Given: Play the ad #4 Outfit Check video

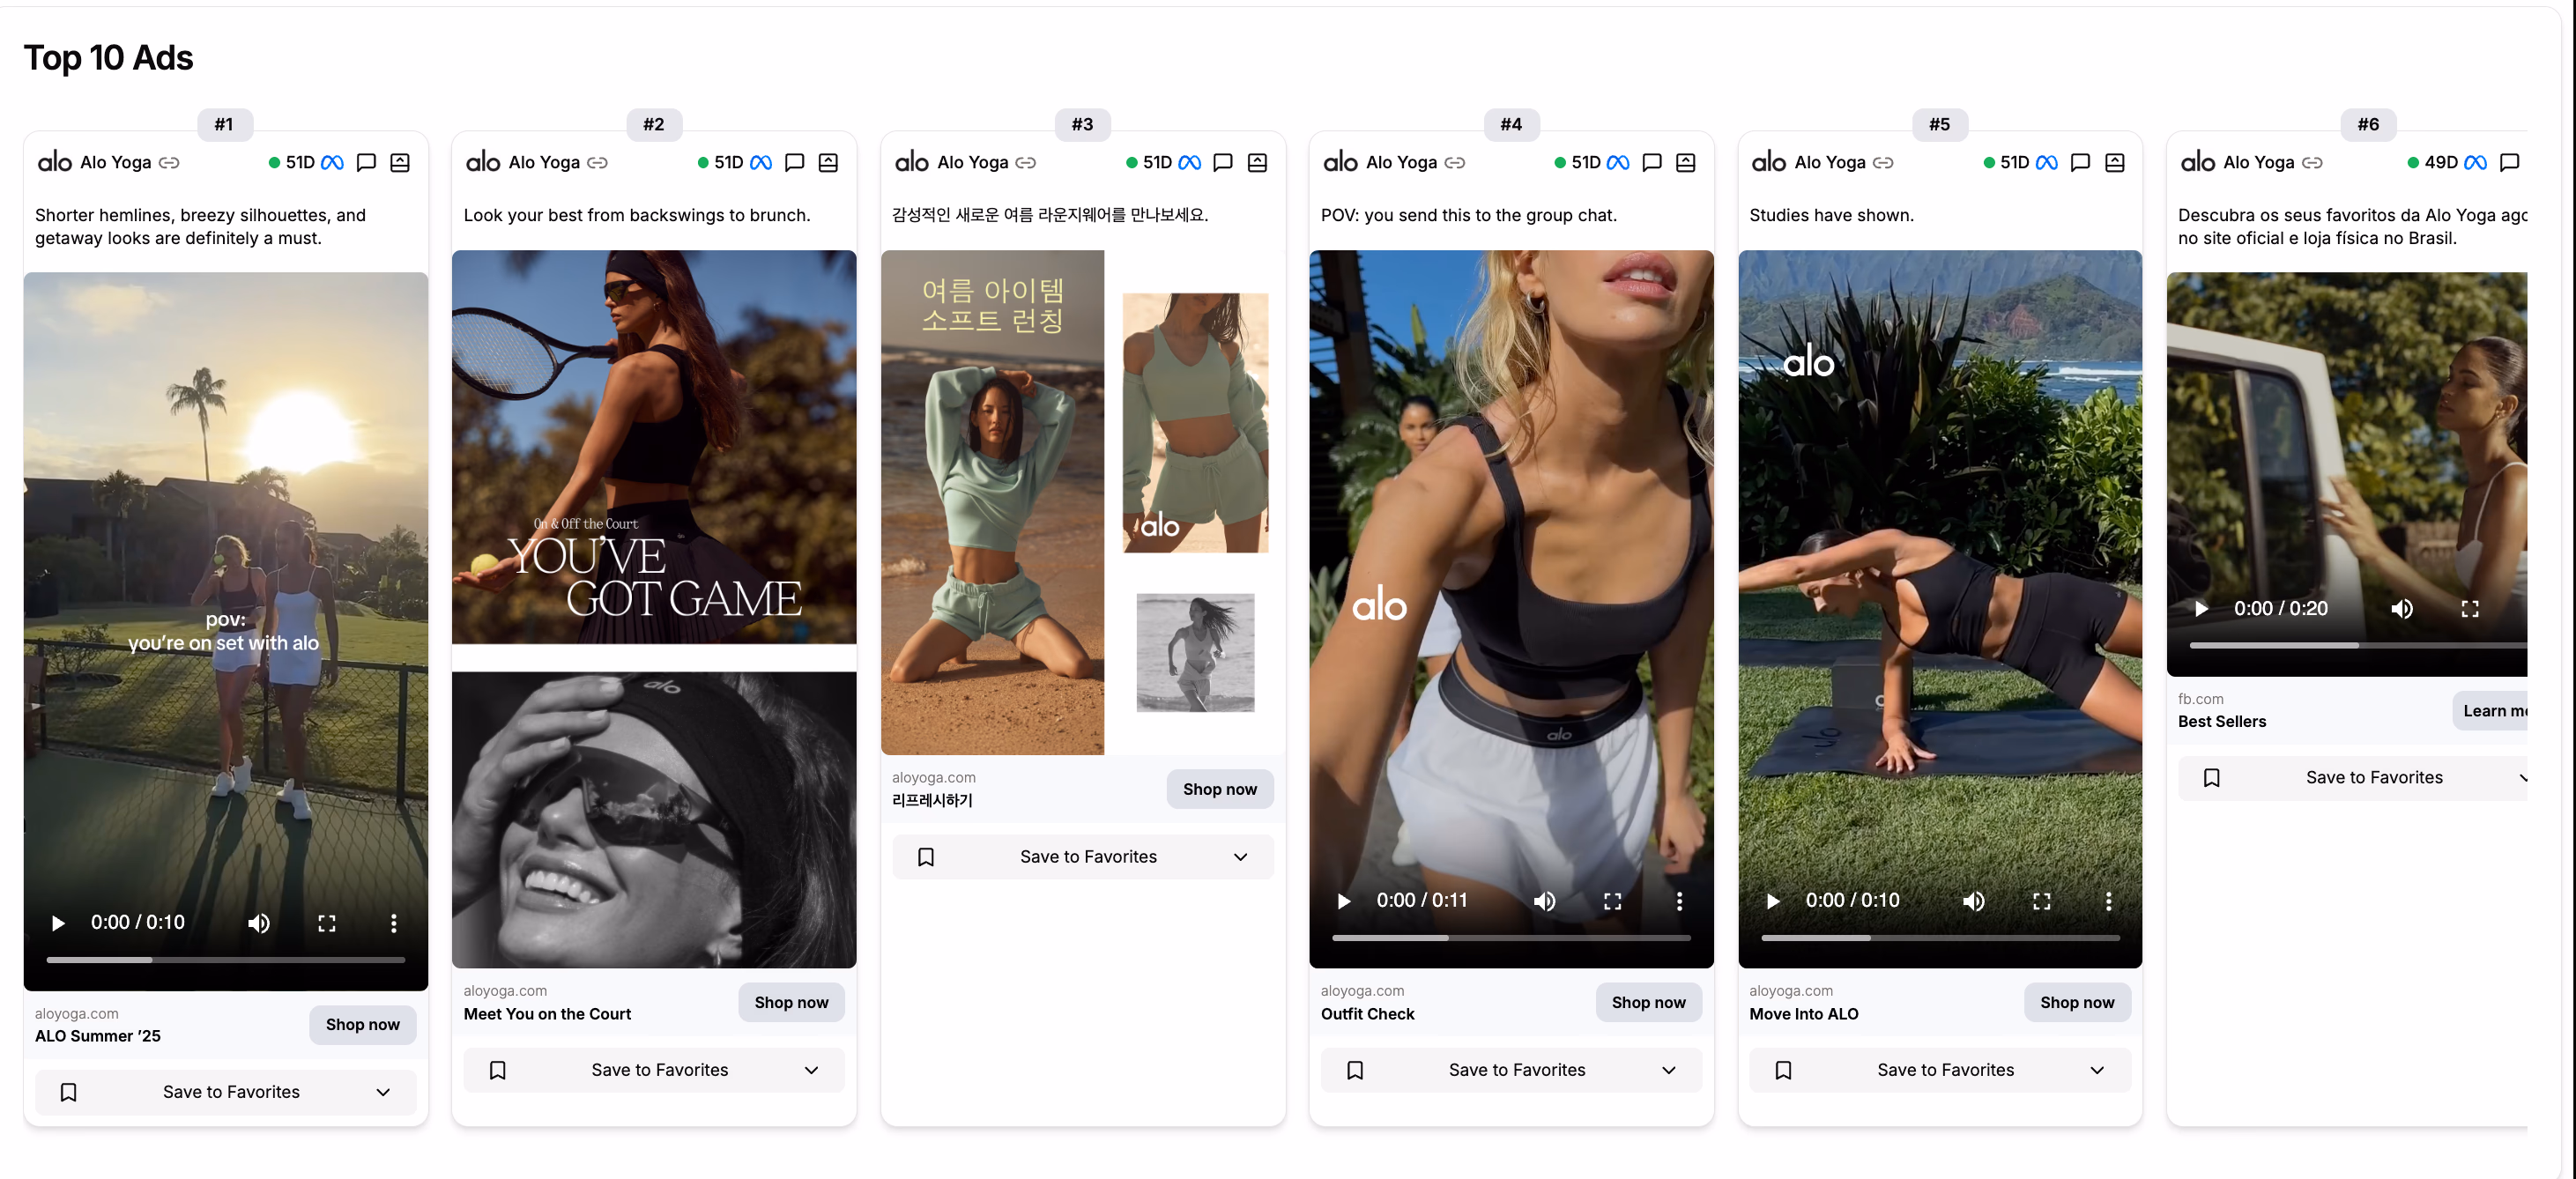Looking at the screenshot, I should point(1344,901).
